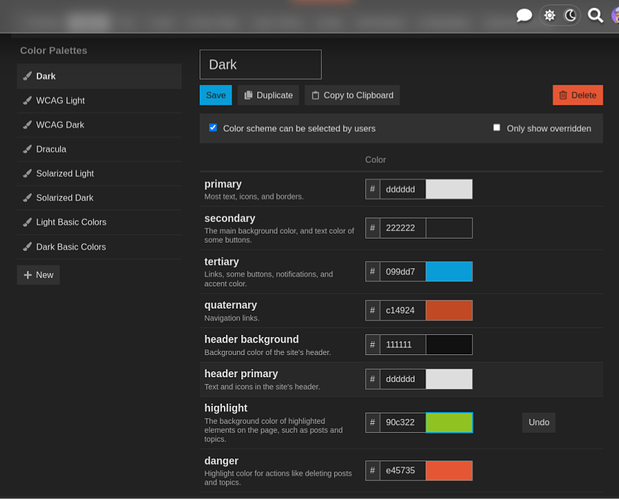Screen dimensions: 619x500
Task: Enable Only show overridden checkbox
Action: point(497,127)
